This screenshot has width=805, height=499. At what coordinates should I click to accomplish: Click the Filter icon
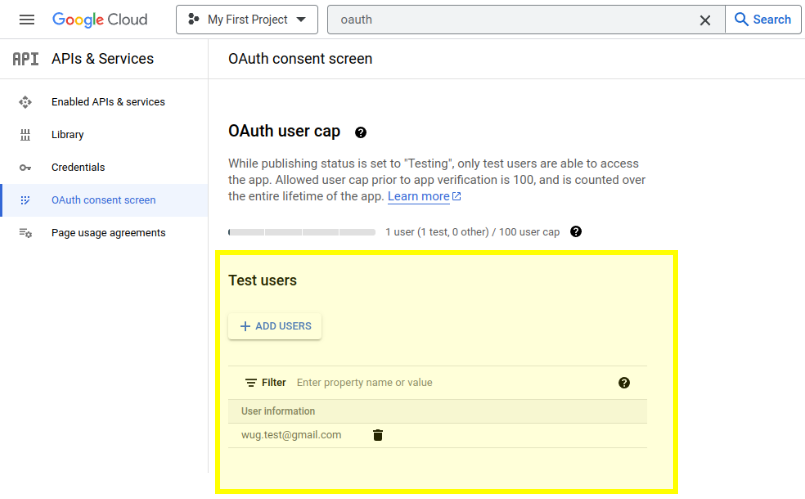coord(251,382)
